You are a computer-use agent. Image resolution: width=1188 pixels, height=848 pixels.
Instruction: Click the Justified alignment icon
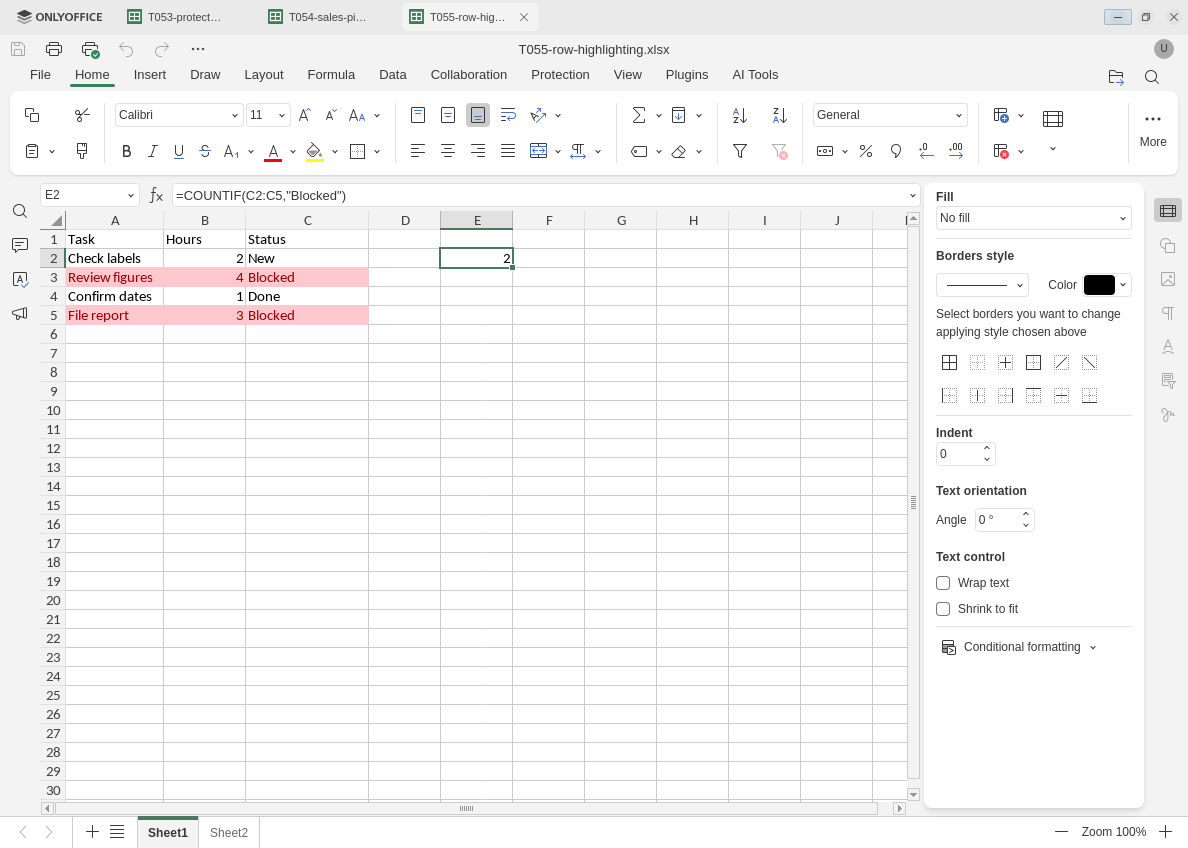point(508,152)
